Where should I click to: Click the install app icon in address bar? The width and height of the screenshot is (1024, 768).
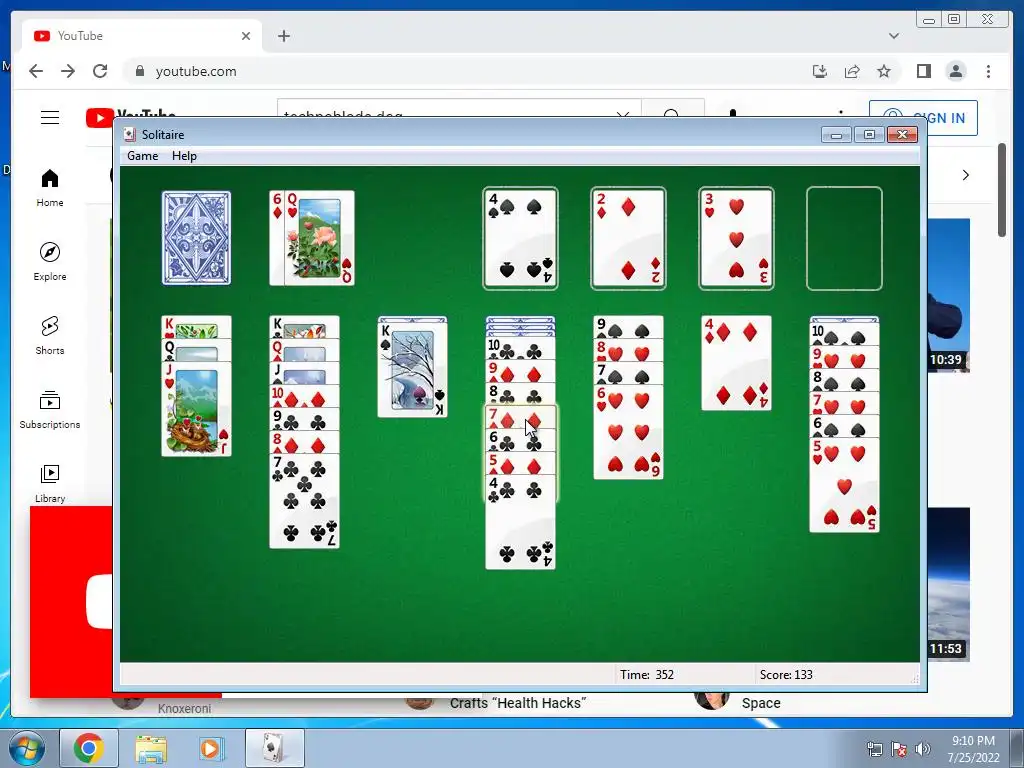pos(820,71)
